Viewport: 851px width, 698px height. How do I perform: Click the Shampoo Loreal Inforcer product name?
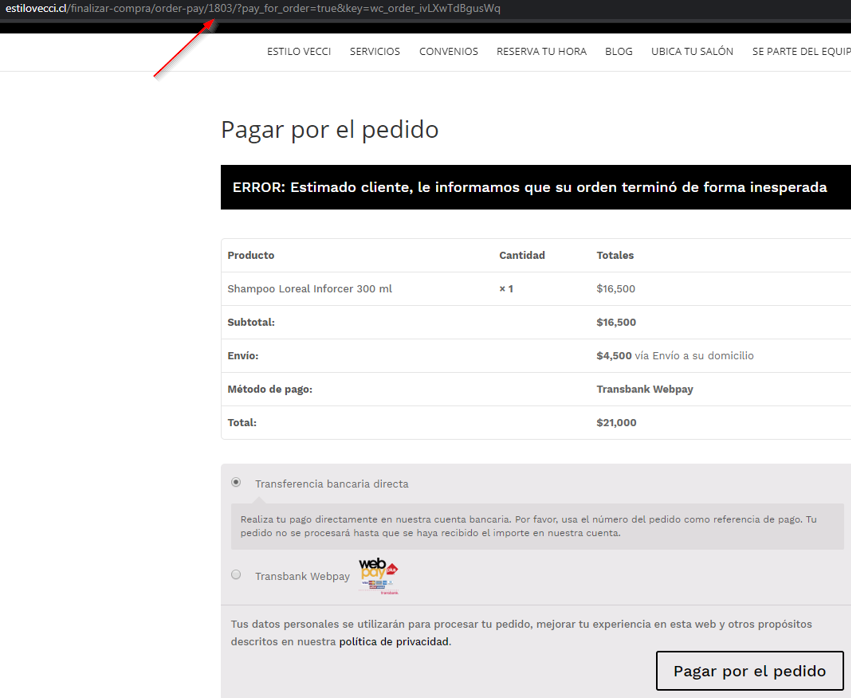coord(310,289)
